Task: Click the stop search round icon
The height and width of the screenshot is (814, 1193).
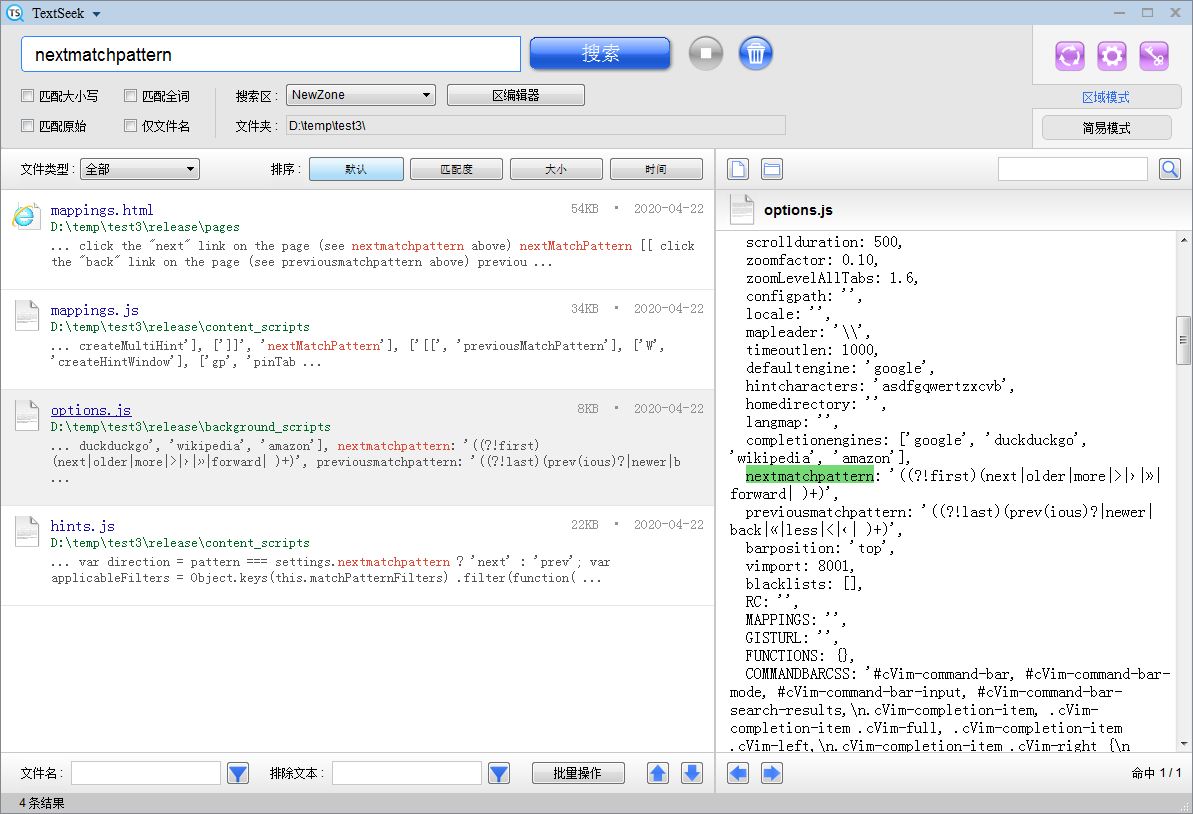Action: click(x=705, y=53)
